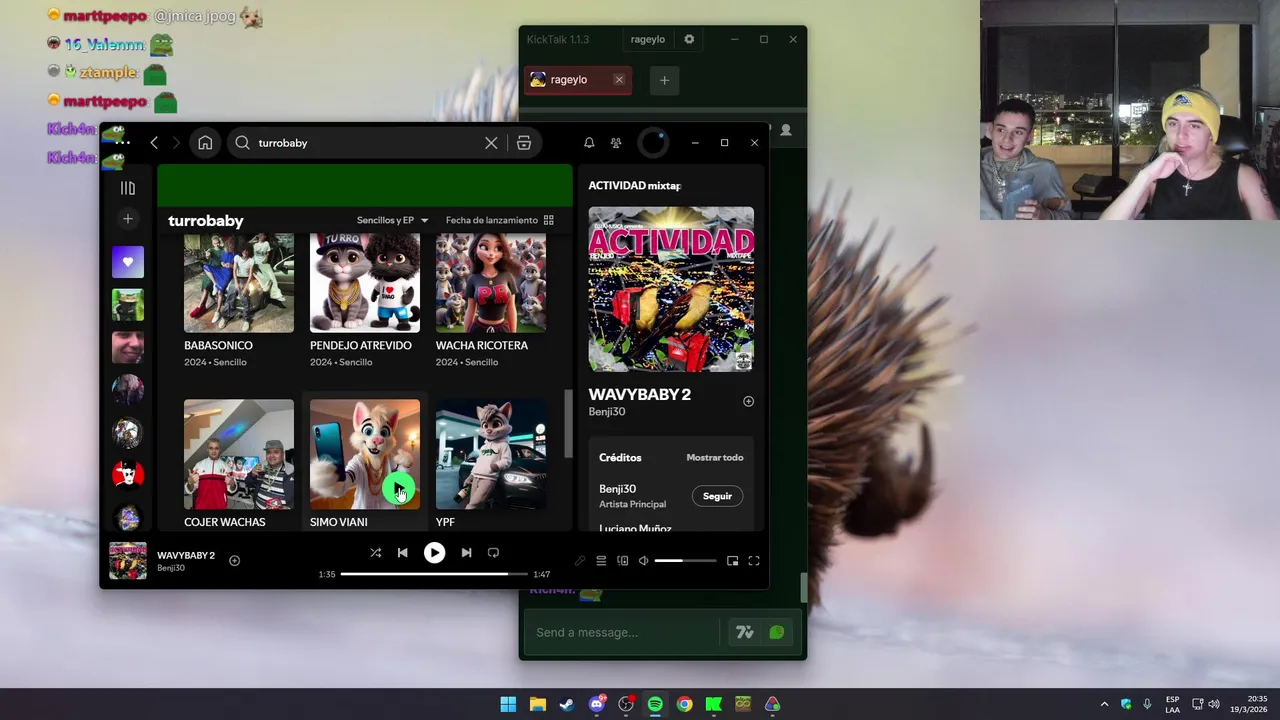The width and height of the screenshot is (1280, 720).
Task: Click Mostrar todo in Créditos
Action: click(715, 457)
